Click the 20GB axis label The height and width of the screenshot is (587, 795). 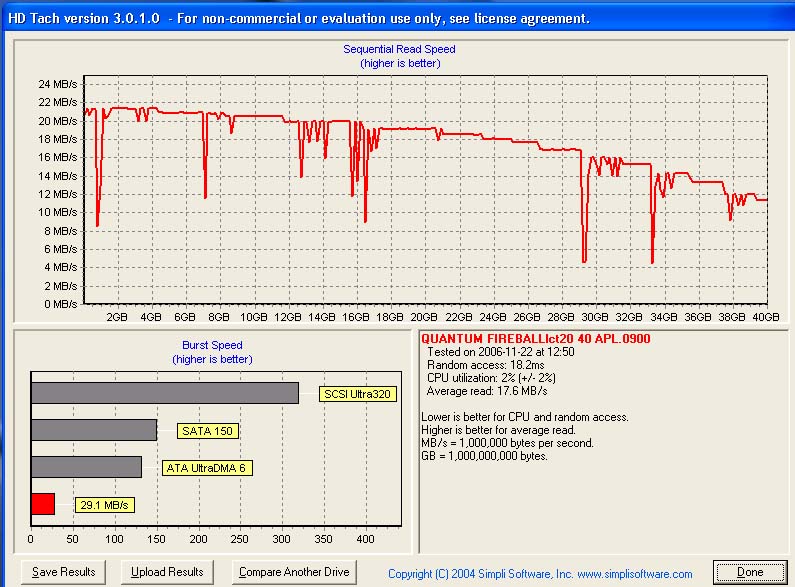424,317
